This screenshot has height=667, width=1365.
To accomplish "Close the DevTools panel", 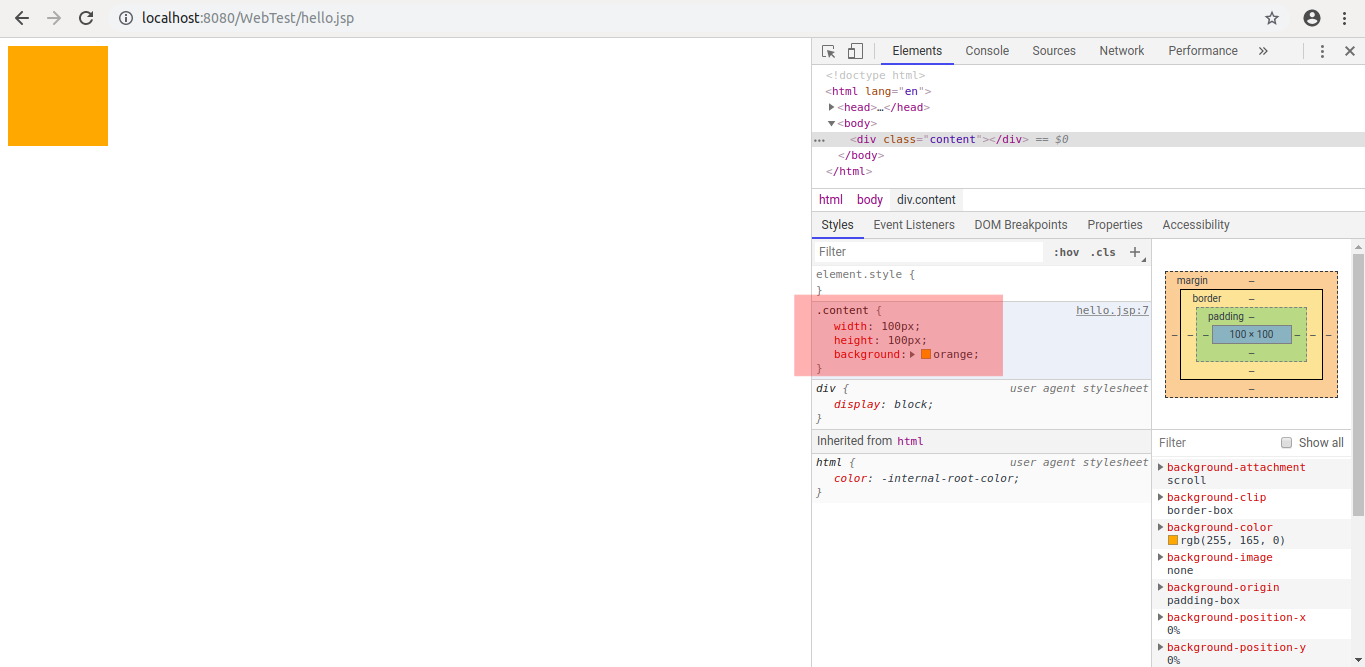I will click(1349, 51).
